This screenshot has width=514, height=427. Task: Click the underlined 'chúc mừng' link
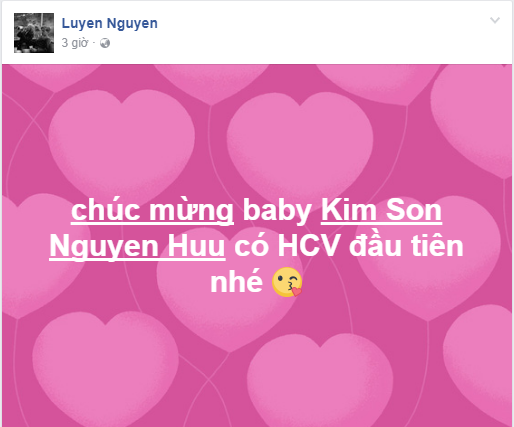tap(152, 211)
